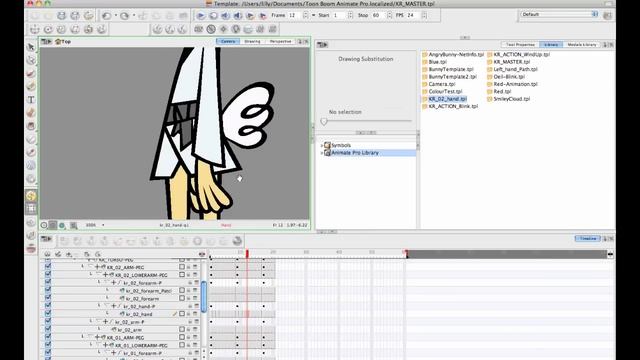Click the highlighted yellow tool in tools palette
The image size is (640, 360).
click(31, 196)
